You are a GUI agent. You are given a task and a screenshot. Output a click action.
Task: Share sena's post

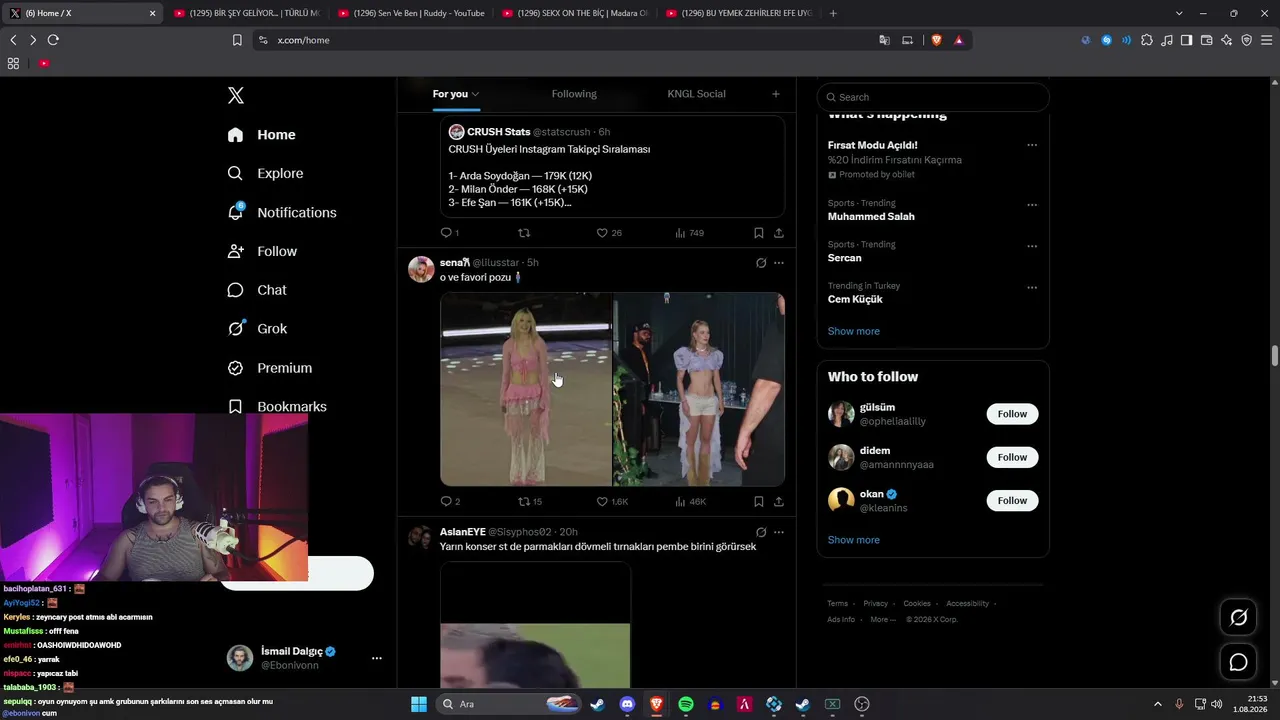pos(779,502)
